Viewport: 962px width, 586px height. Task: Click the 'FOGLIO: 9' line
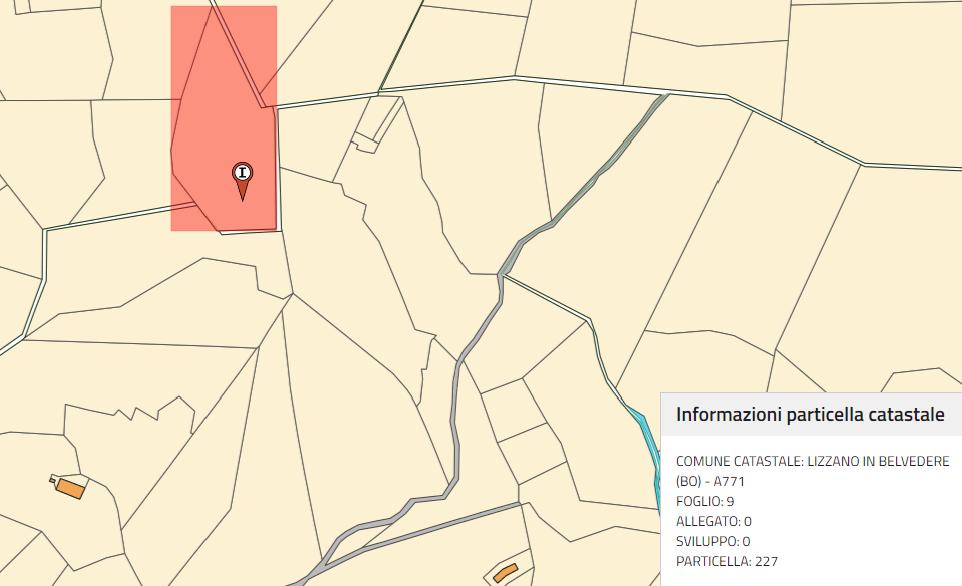[705, 501]
